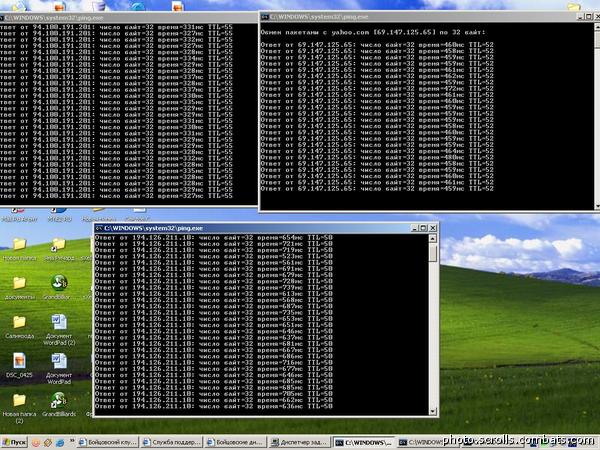Maximize the bottom ping.exe window
This screenshot has height=450, width=600.
(x=423, y=228)
